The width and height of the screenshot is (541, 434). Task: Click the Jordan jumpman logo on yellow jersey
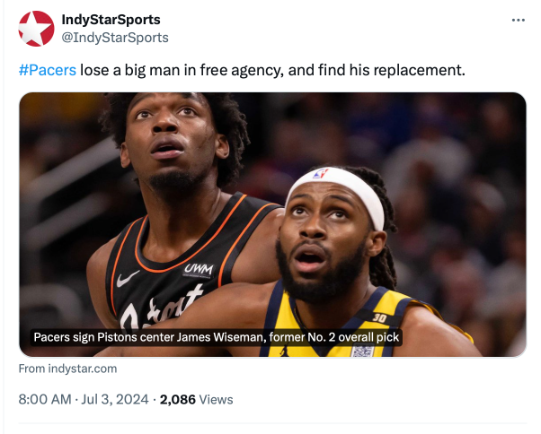point(284,352)
